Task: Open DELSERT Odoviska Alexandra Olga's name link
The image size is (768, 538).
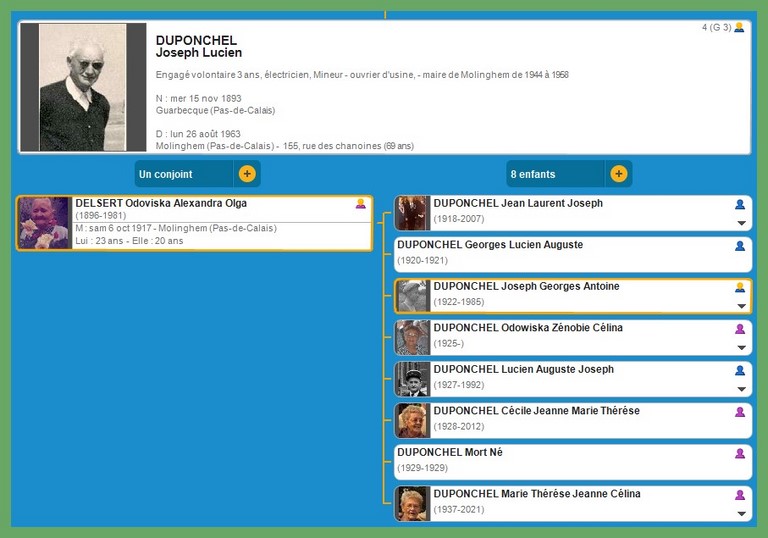Action: [x=160, y=203]
